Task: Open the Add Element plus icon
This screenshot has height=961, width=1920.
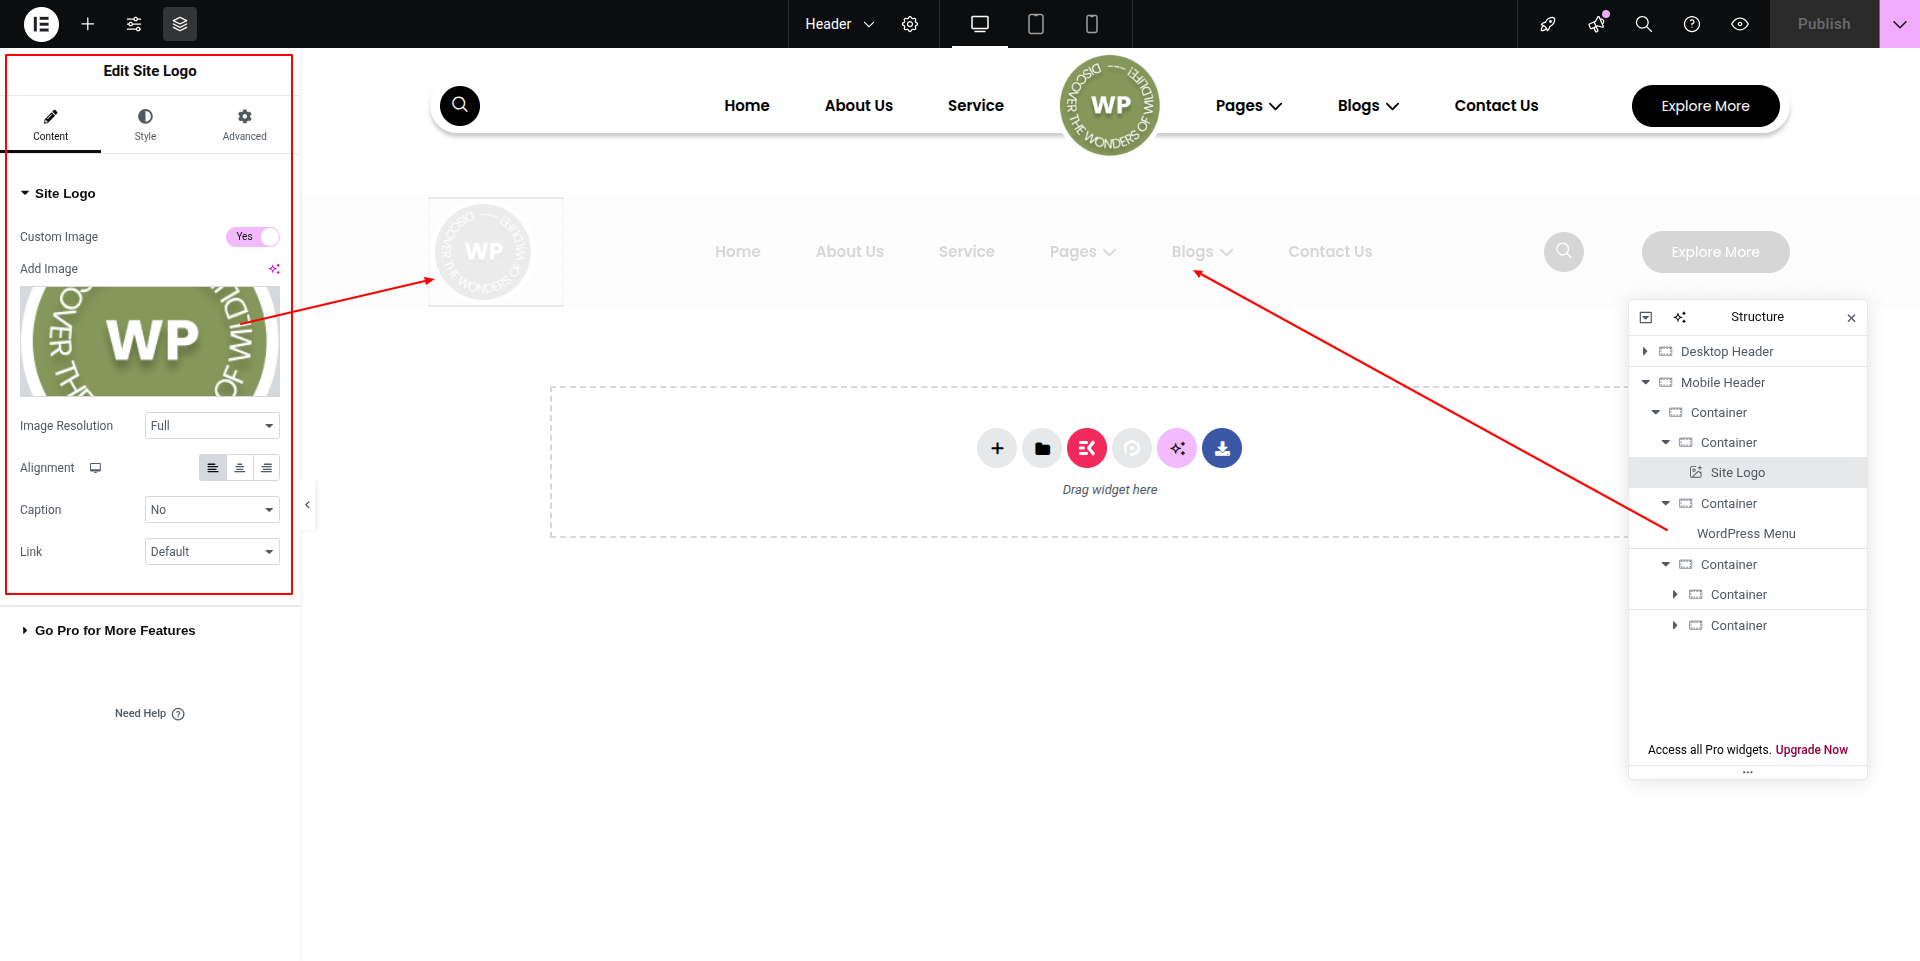Action: [88, 24]
